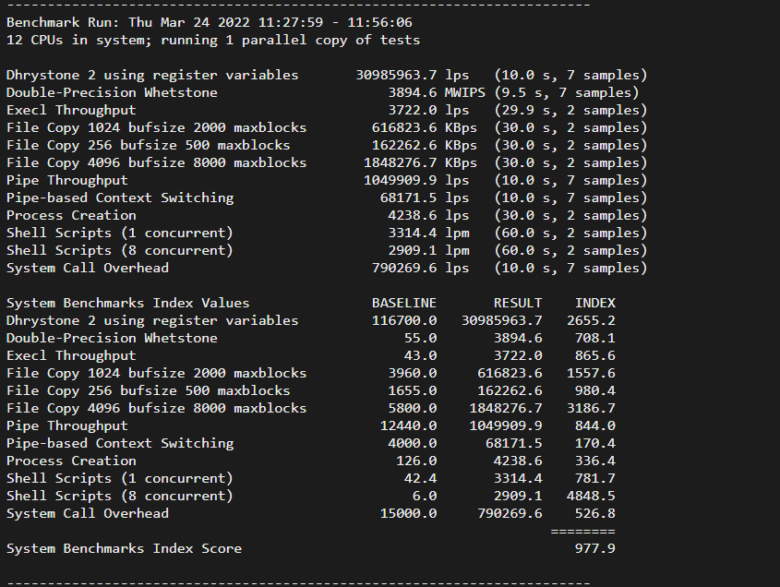Click the Dhrystone index value 2655.2
The image size is (780, 587).
(x=595, y=321)
